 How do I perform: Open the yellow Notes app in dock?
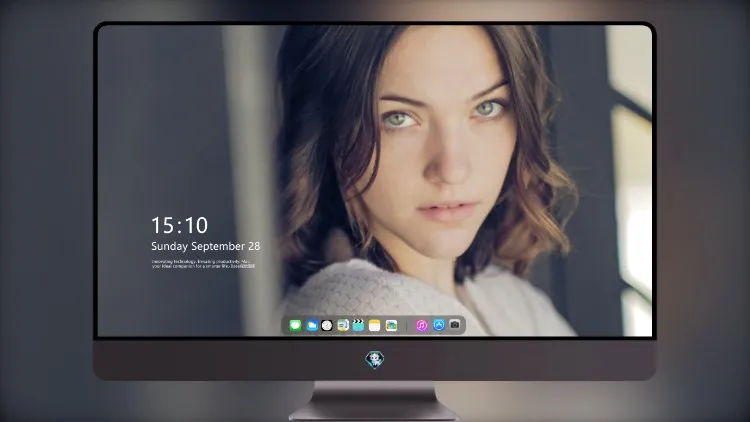click(375, 325)
